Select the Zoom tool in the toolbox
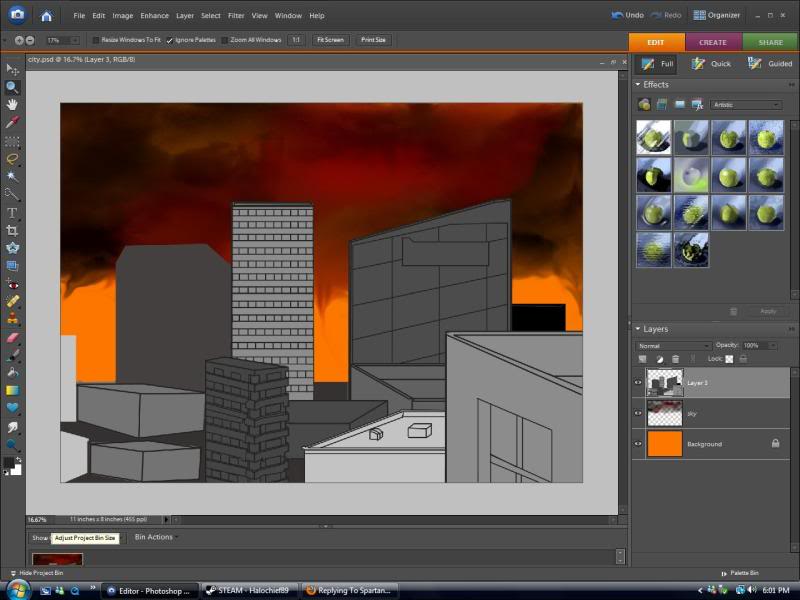The height and width of the screenshot is (600, 800). (x=12, y=87)
